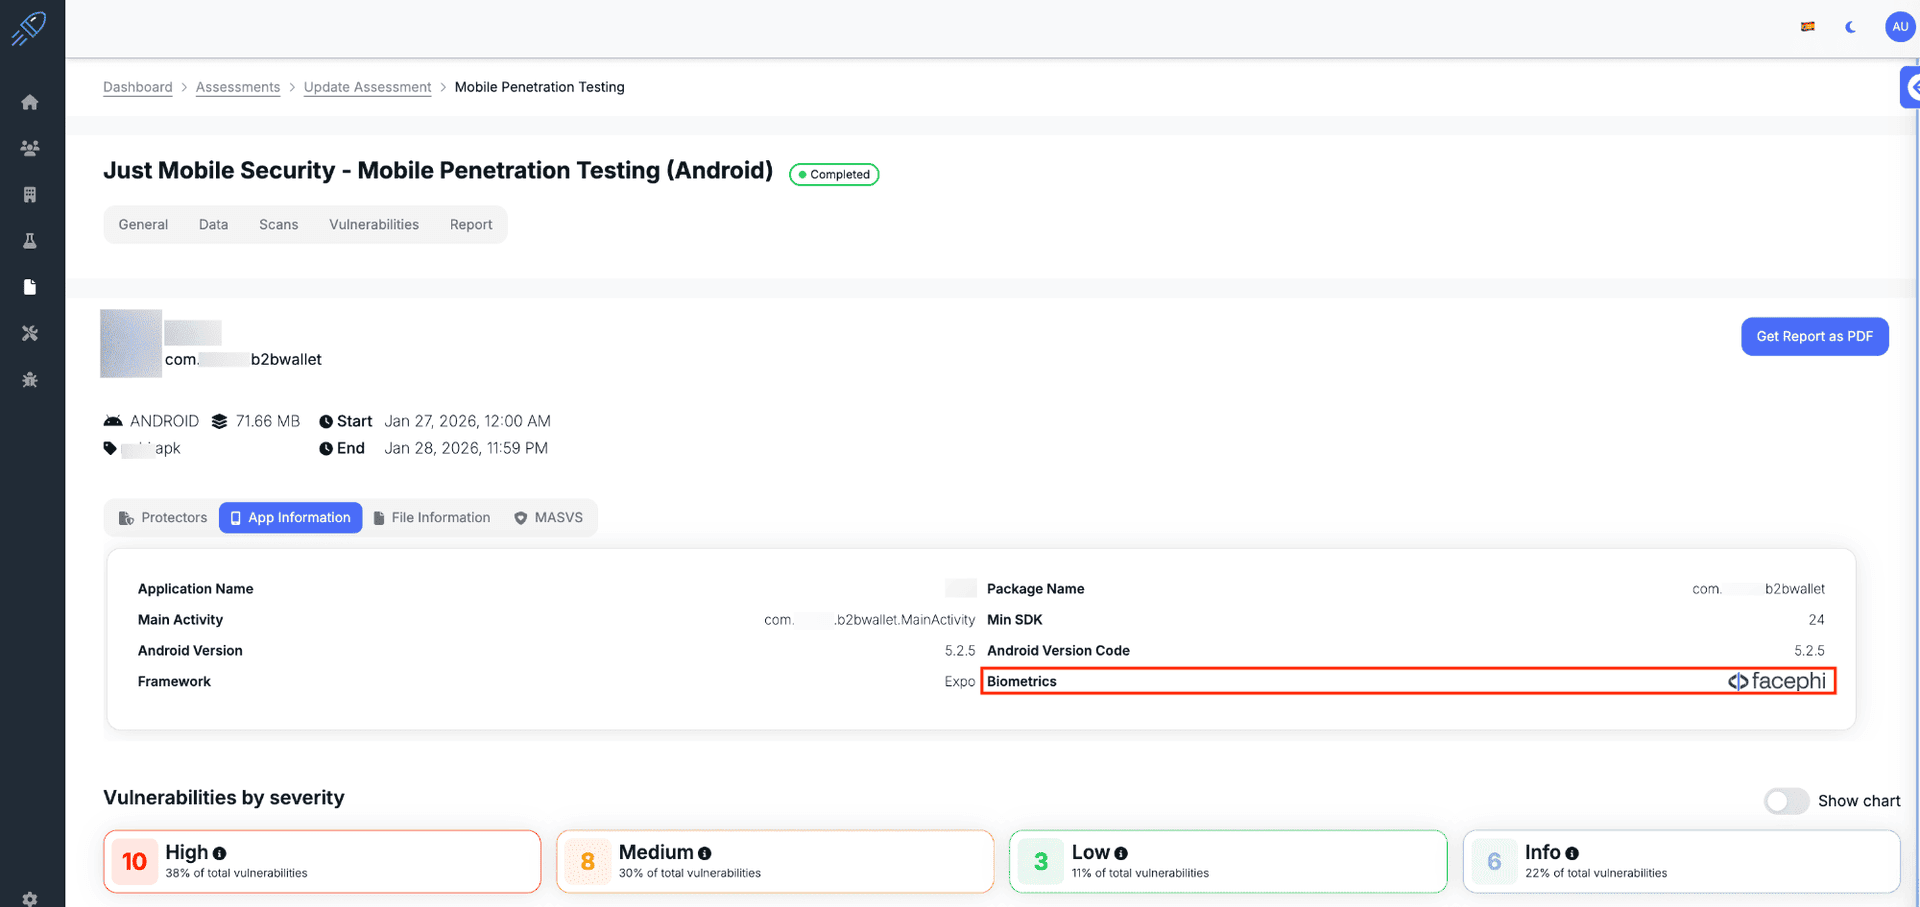Click the High severity info icon
This screenshot has width=1920, height=907.
coord(220,854)
